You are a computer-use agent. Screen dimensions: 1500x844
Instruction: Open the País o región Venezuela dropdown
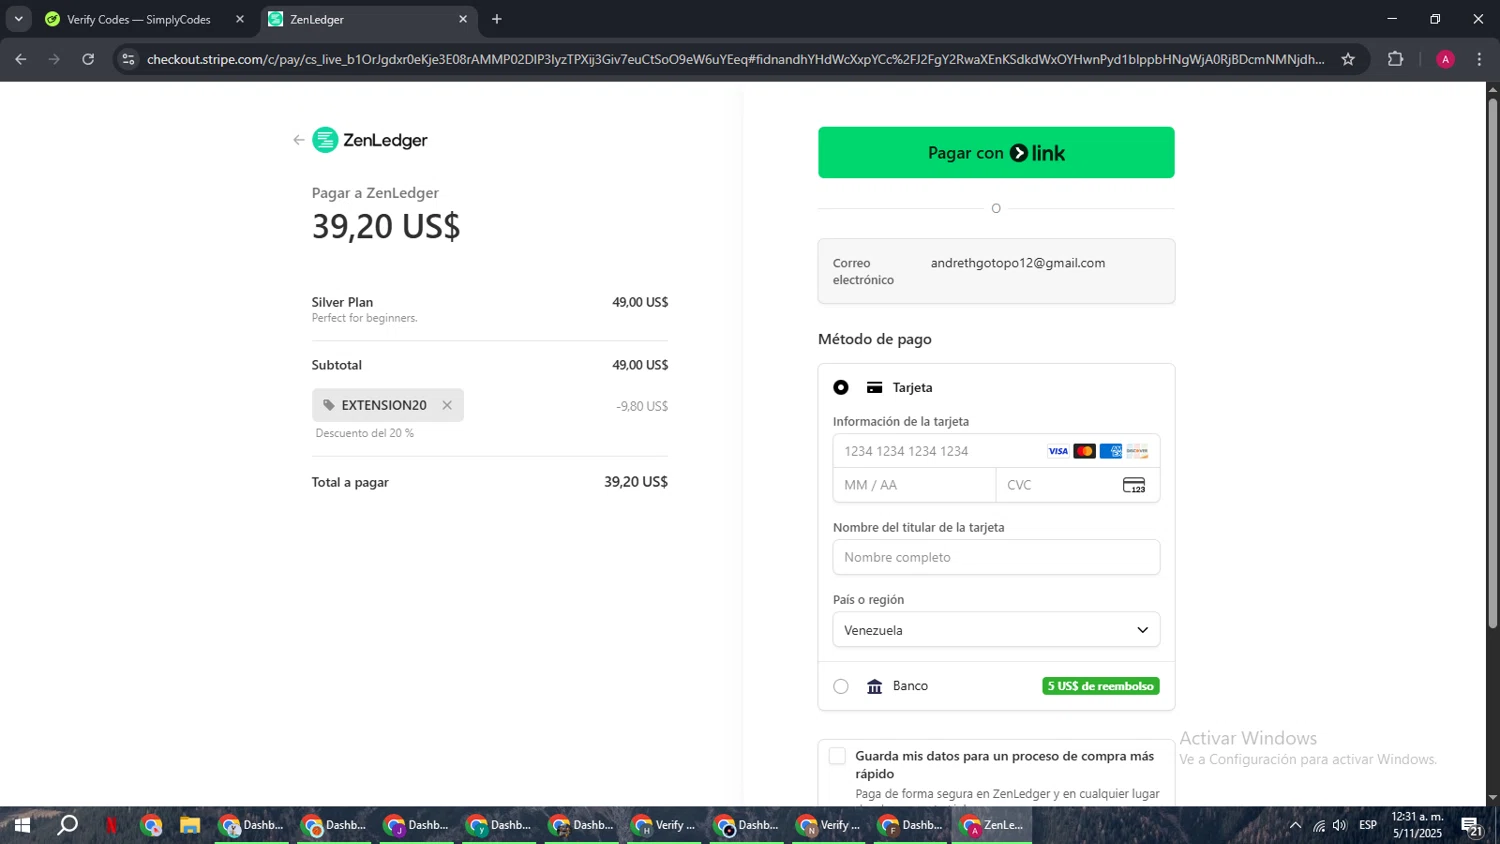click(996, 630)
